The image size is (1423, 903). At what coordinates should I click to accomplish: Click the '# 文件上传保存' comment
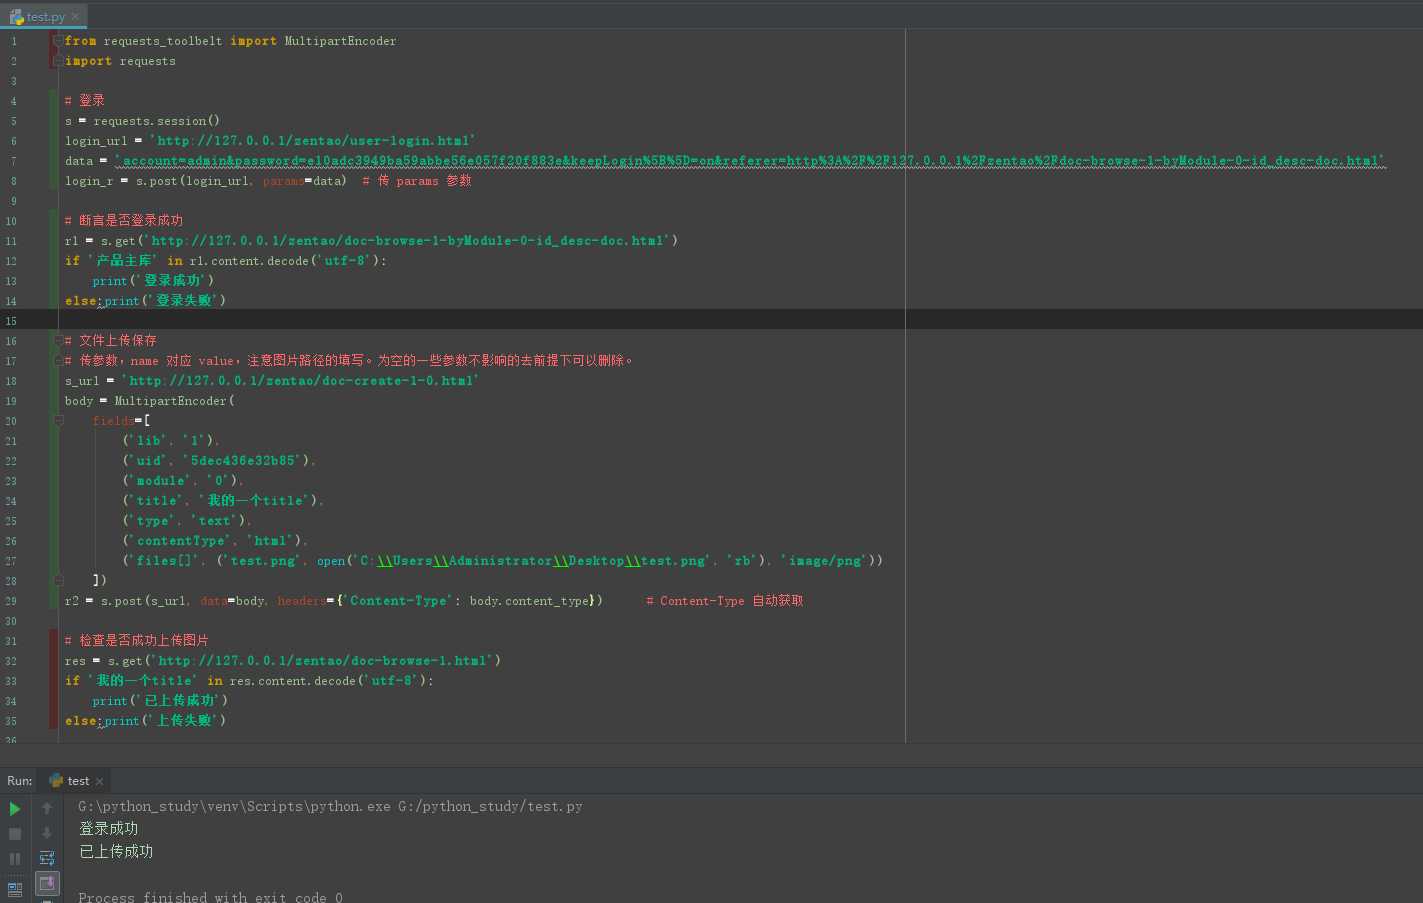pos(111,341)
